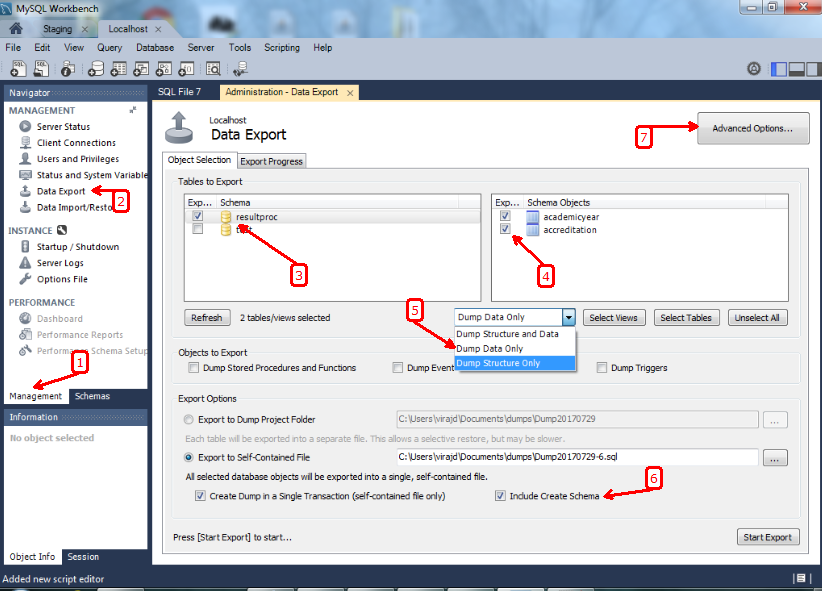This screenshot has width=822, height=591.
Task: Create a new function toolbar icon
Action: click(186, 69)
